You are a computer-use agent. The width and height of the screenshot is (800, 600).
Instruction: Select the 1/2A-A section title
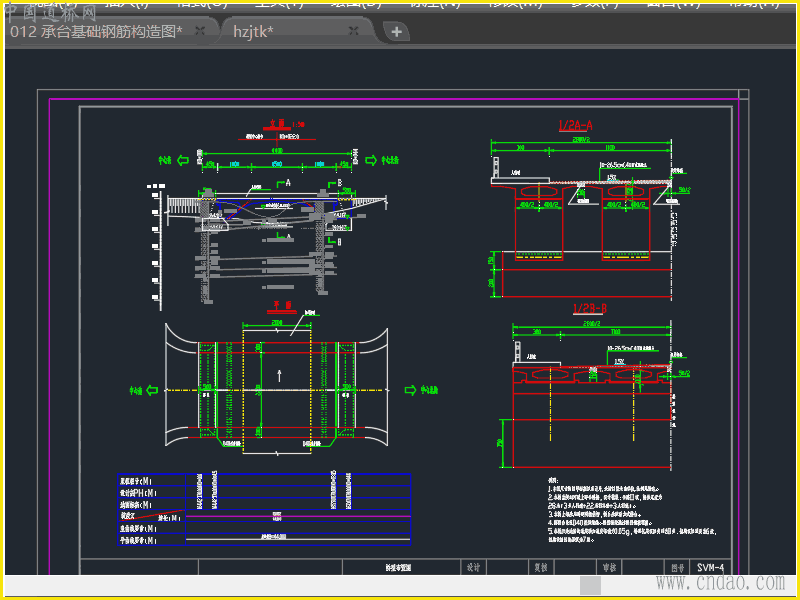pos(575,125)
